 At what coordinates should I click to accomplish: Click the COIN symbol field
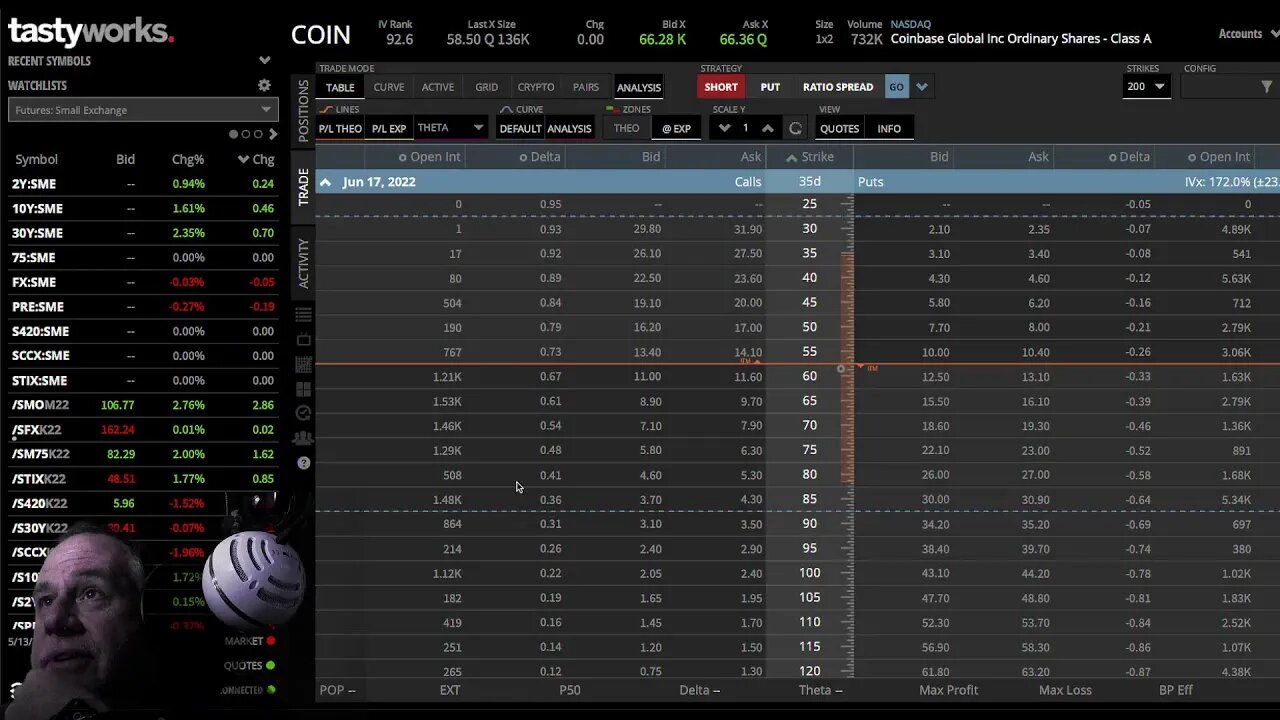pos(321,35)
